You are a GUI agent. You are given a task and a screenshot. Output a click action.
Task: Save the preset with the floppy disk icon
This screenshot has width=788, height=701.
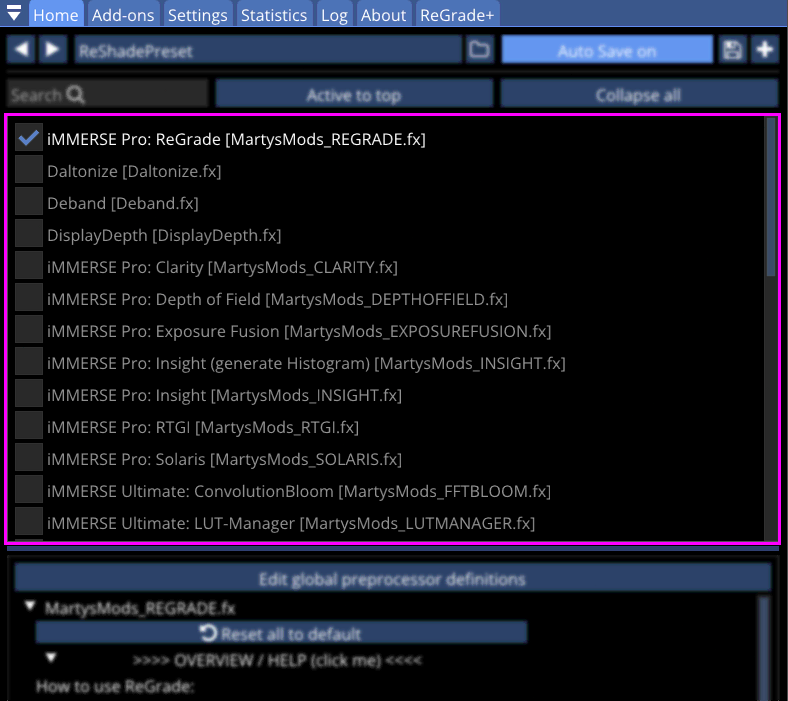(x=732, y=50)
